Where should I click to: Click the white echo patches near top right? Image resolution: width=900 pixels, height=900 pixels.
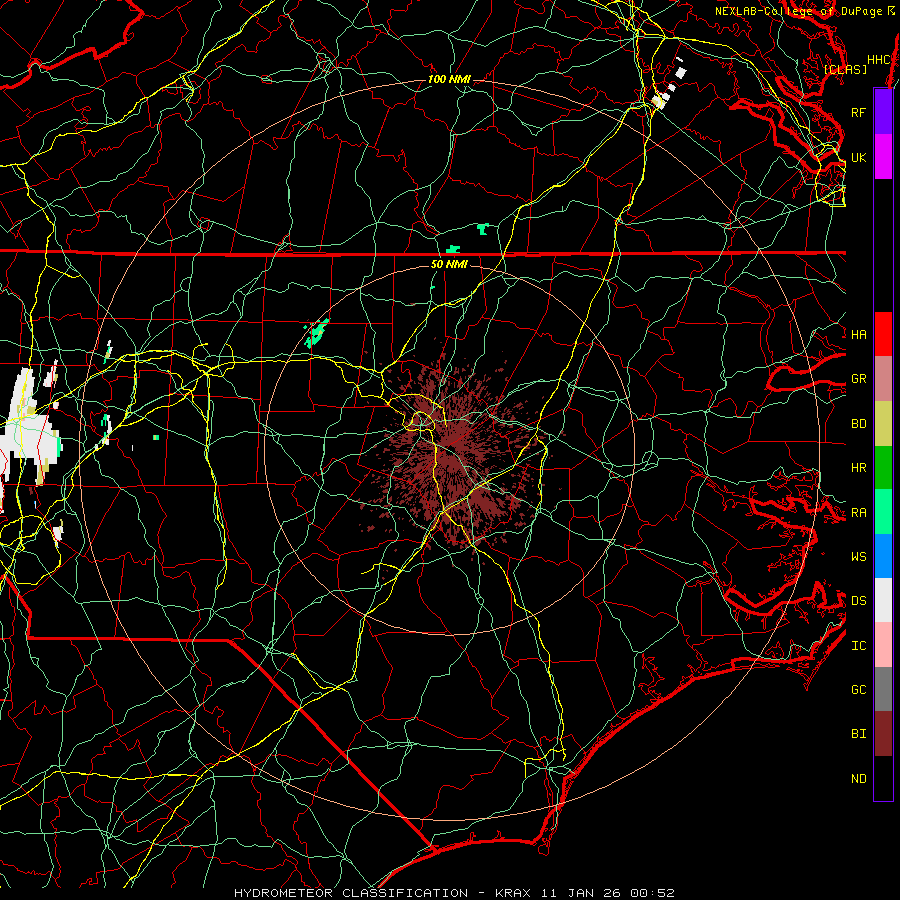(668, 85)
